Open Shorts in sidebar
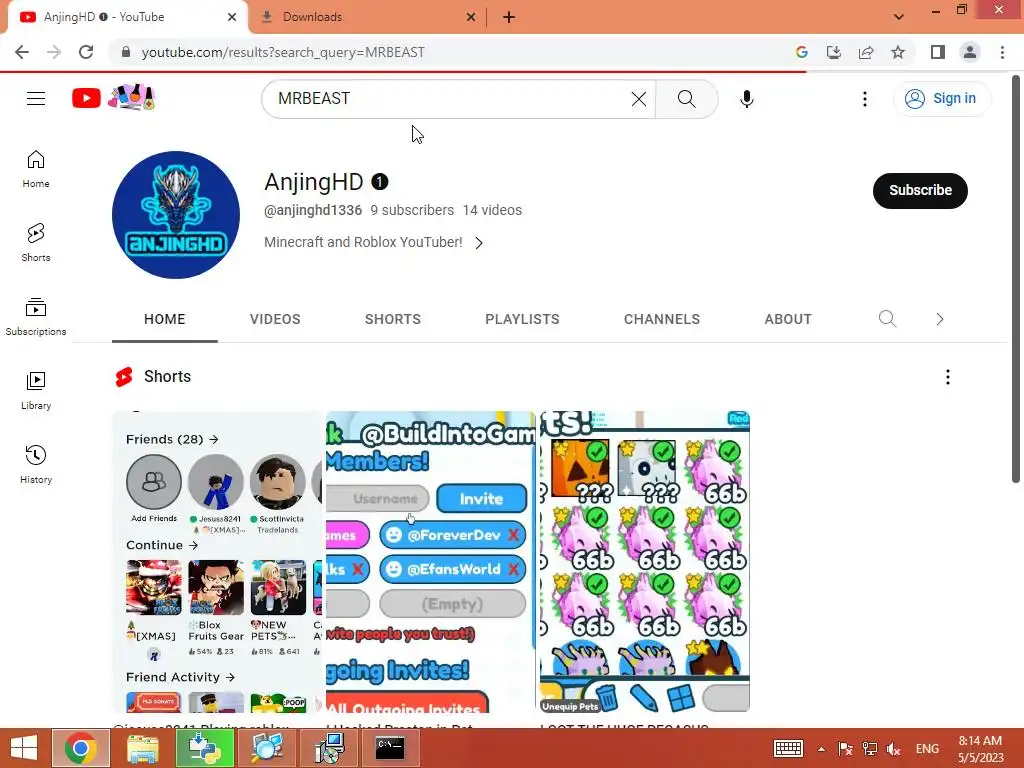This screenshot has height=768, width=1024. coord(36,242)
